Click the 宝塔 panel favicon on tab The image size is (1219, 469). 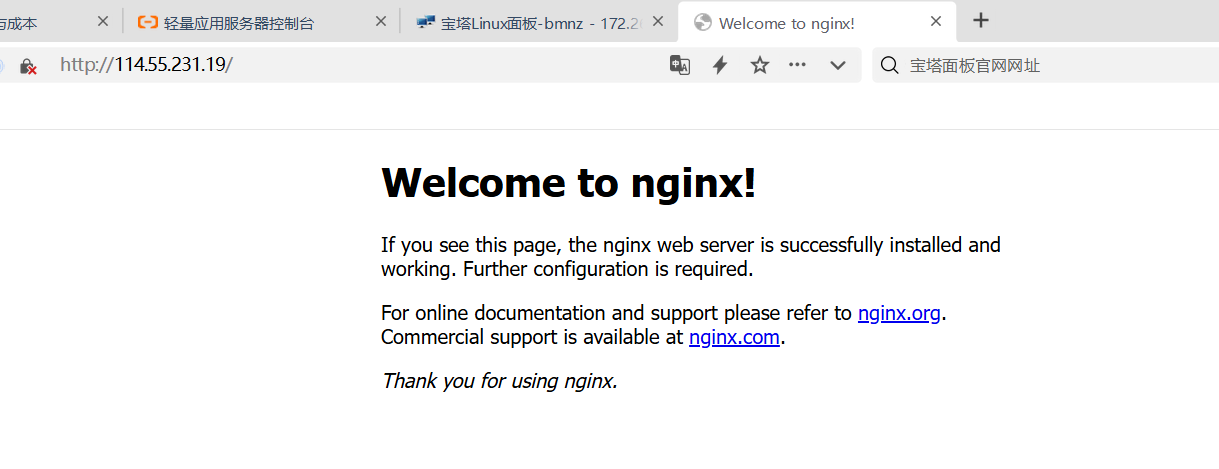click(425, 21)
